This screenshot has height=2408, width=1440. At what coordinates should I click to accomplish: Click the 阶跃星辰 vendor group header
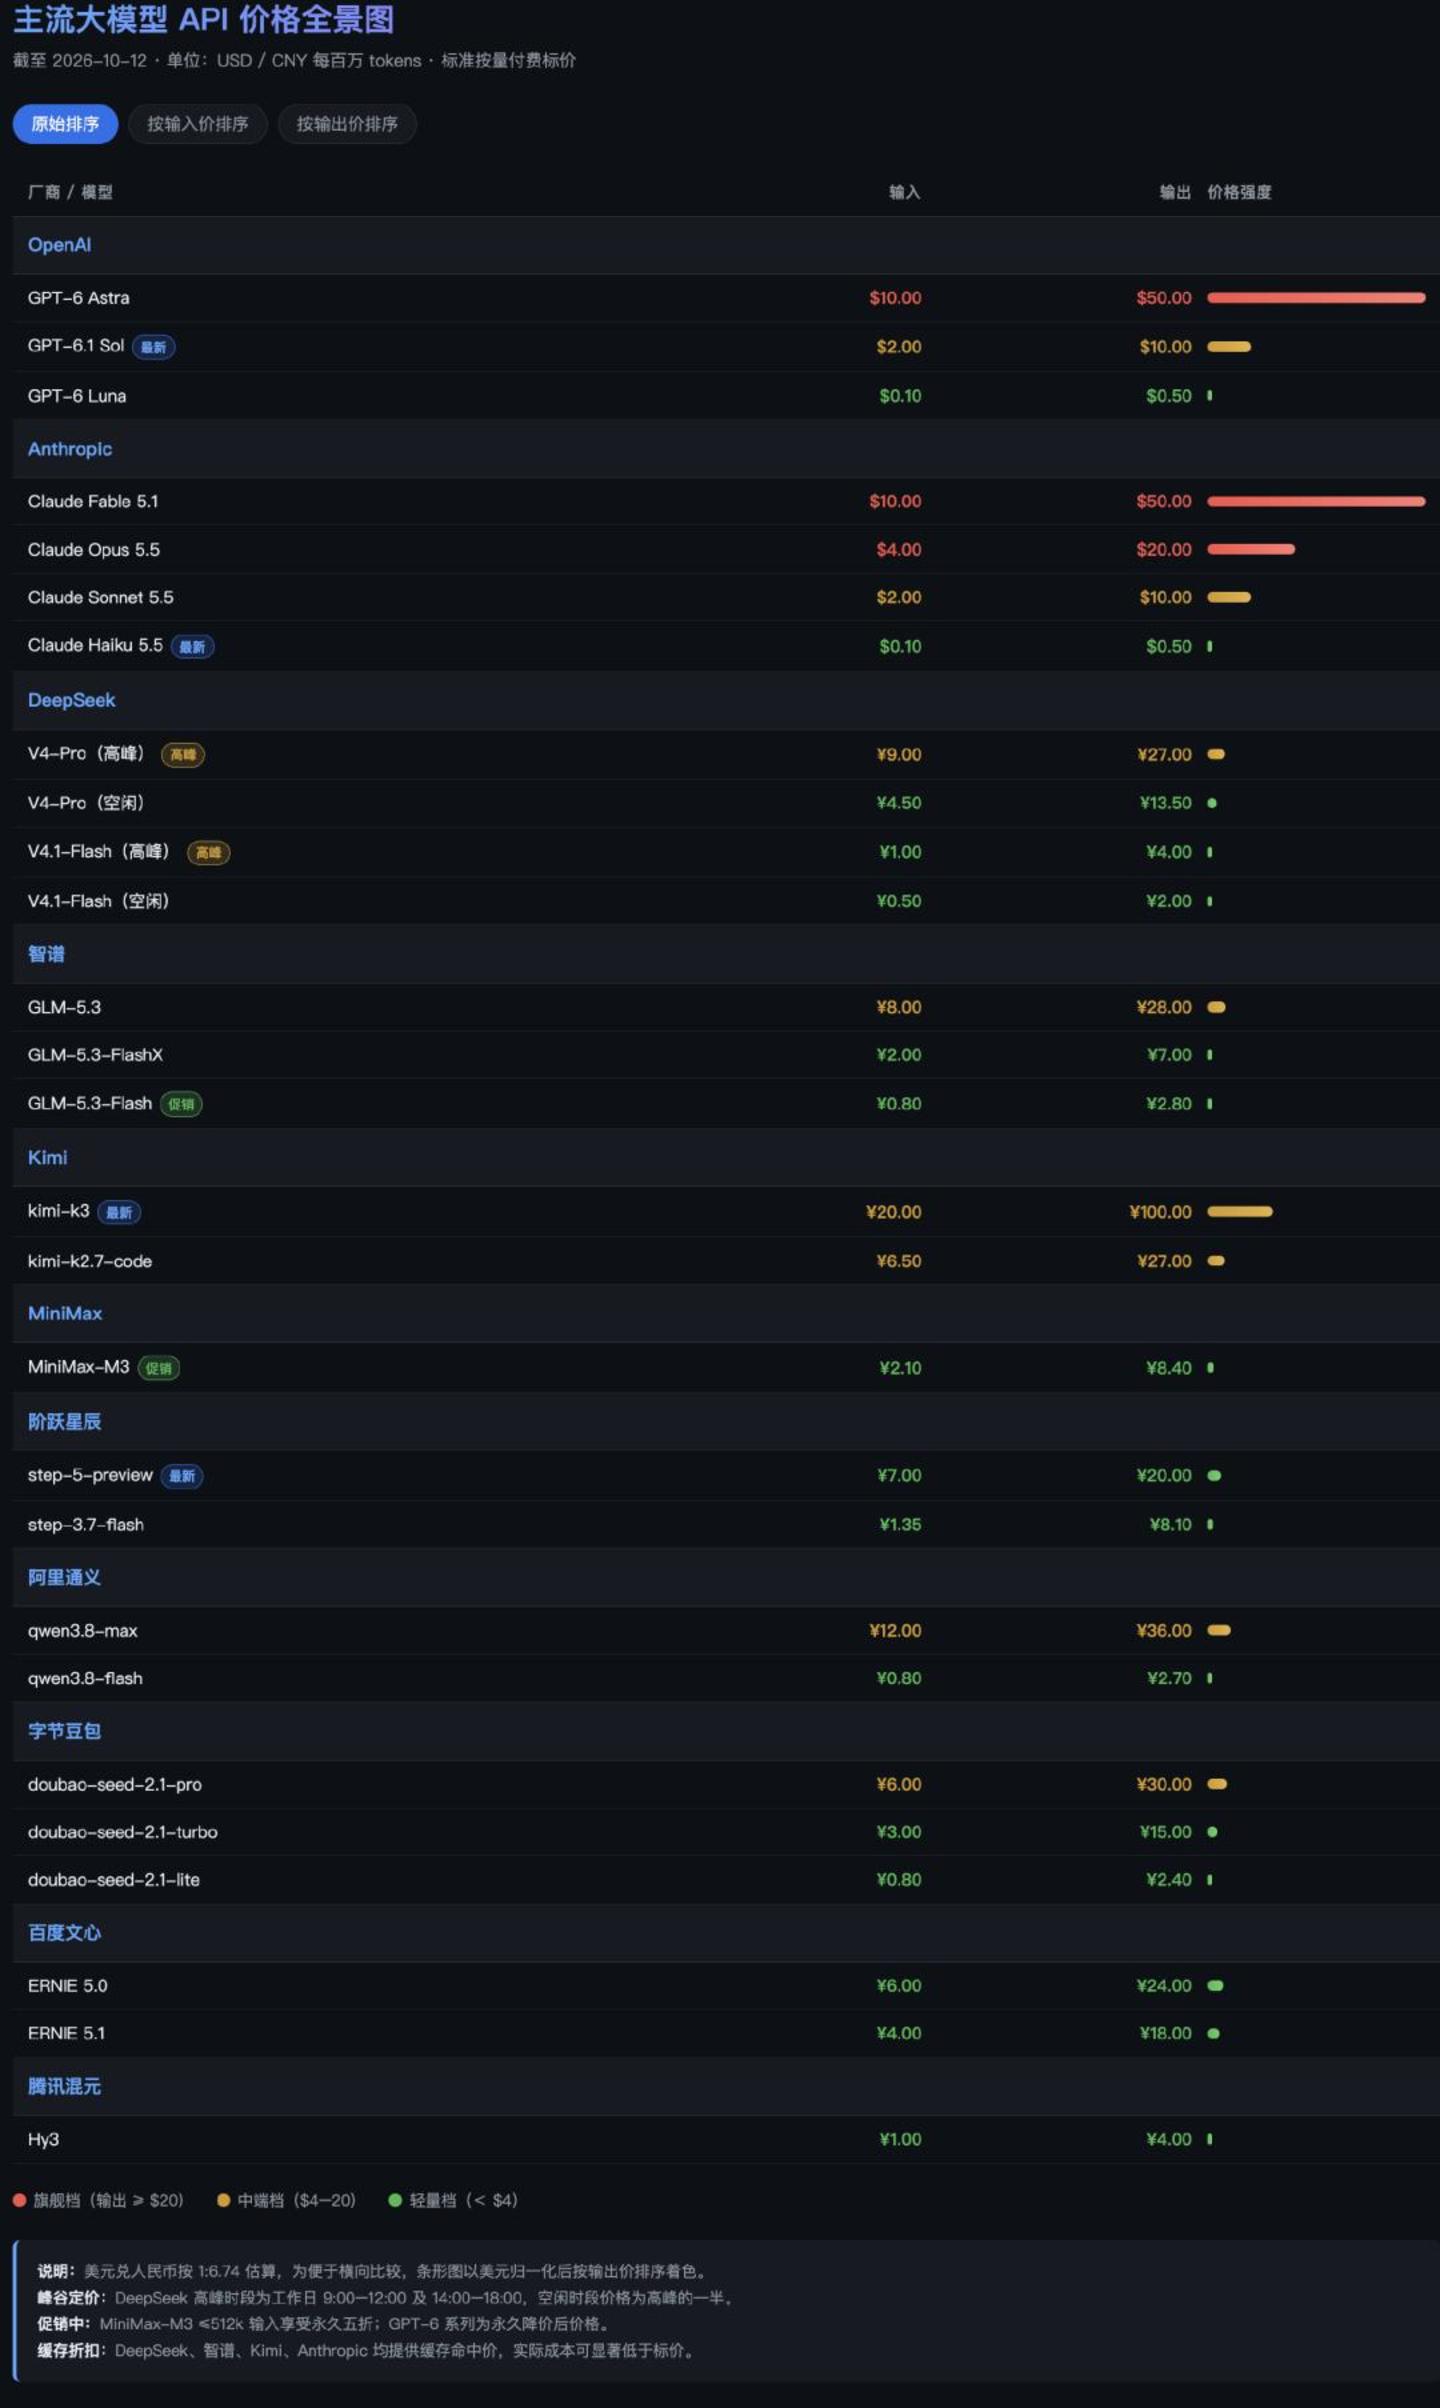point(726,1421)
